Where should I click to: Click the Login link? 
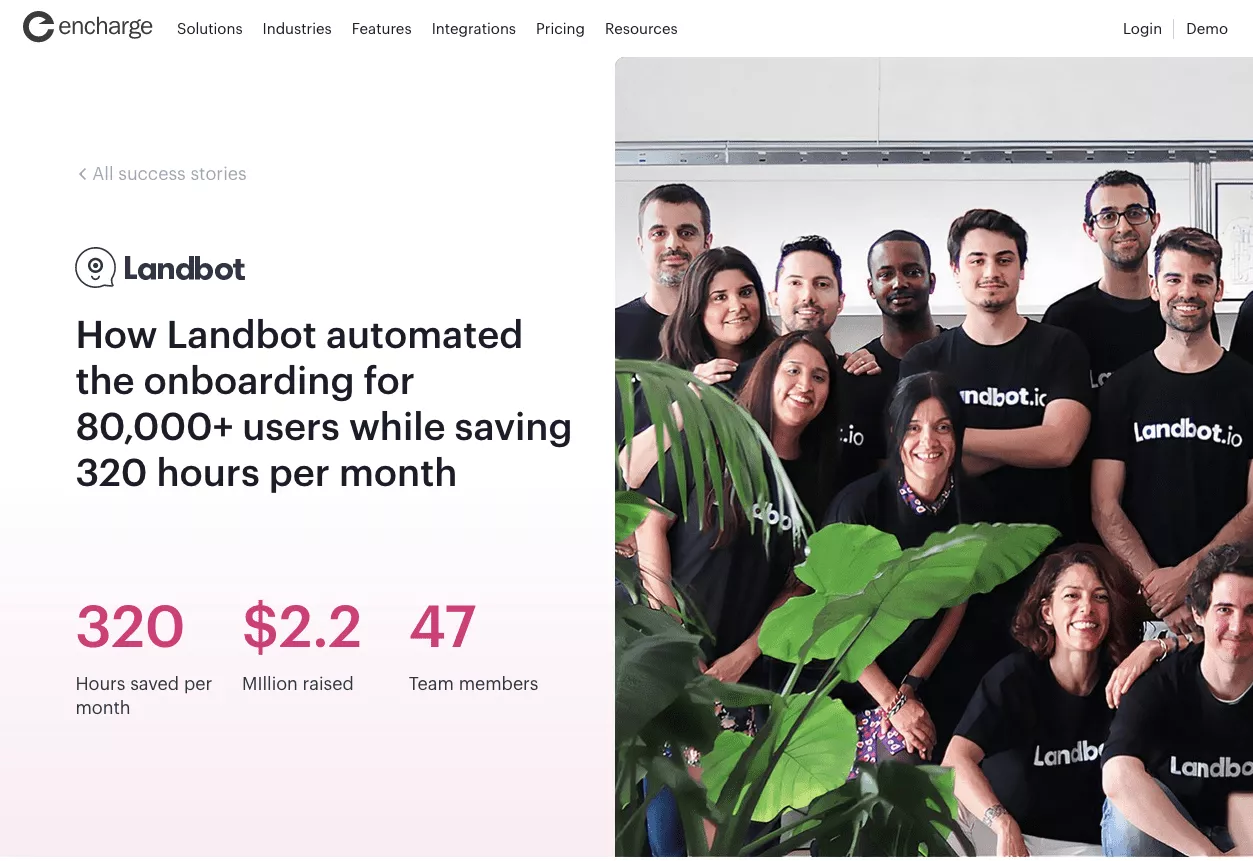pyautogui.click(x=1142, y=29)
